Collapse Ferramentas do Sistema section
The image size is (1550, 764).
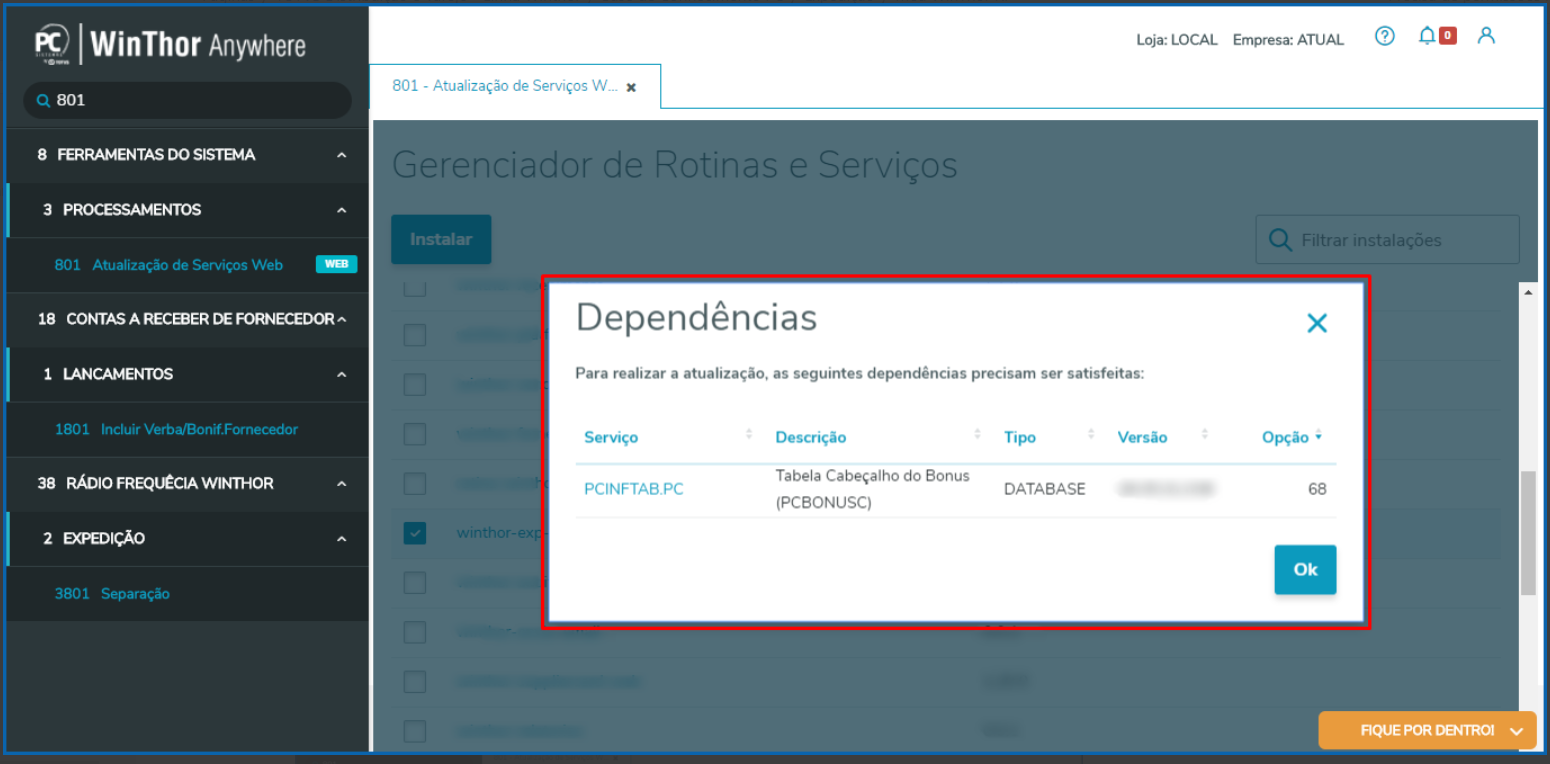(342, 155)
